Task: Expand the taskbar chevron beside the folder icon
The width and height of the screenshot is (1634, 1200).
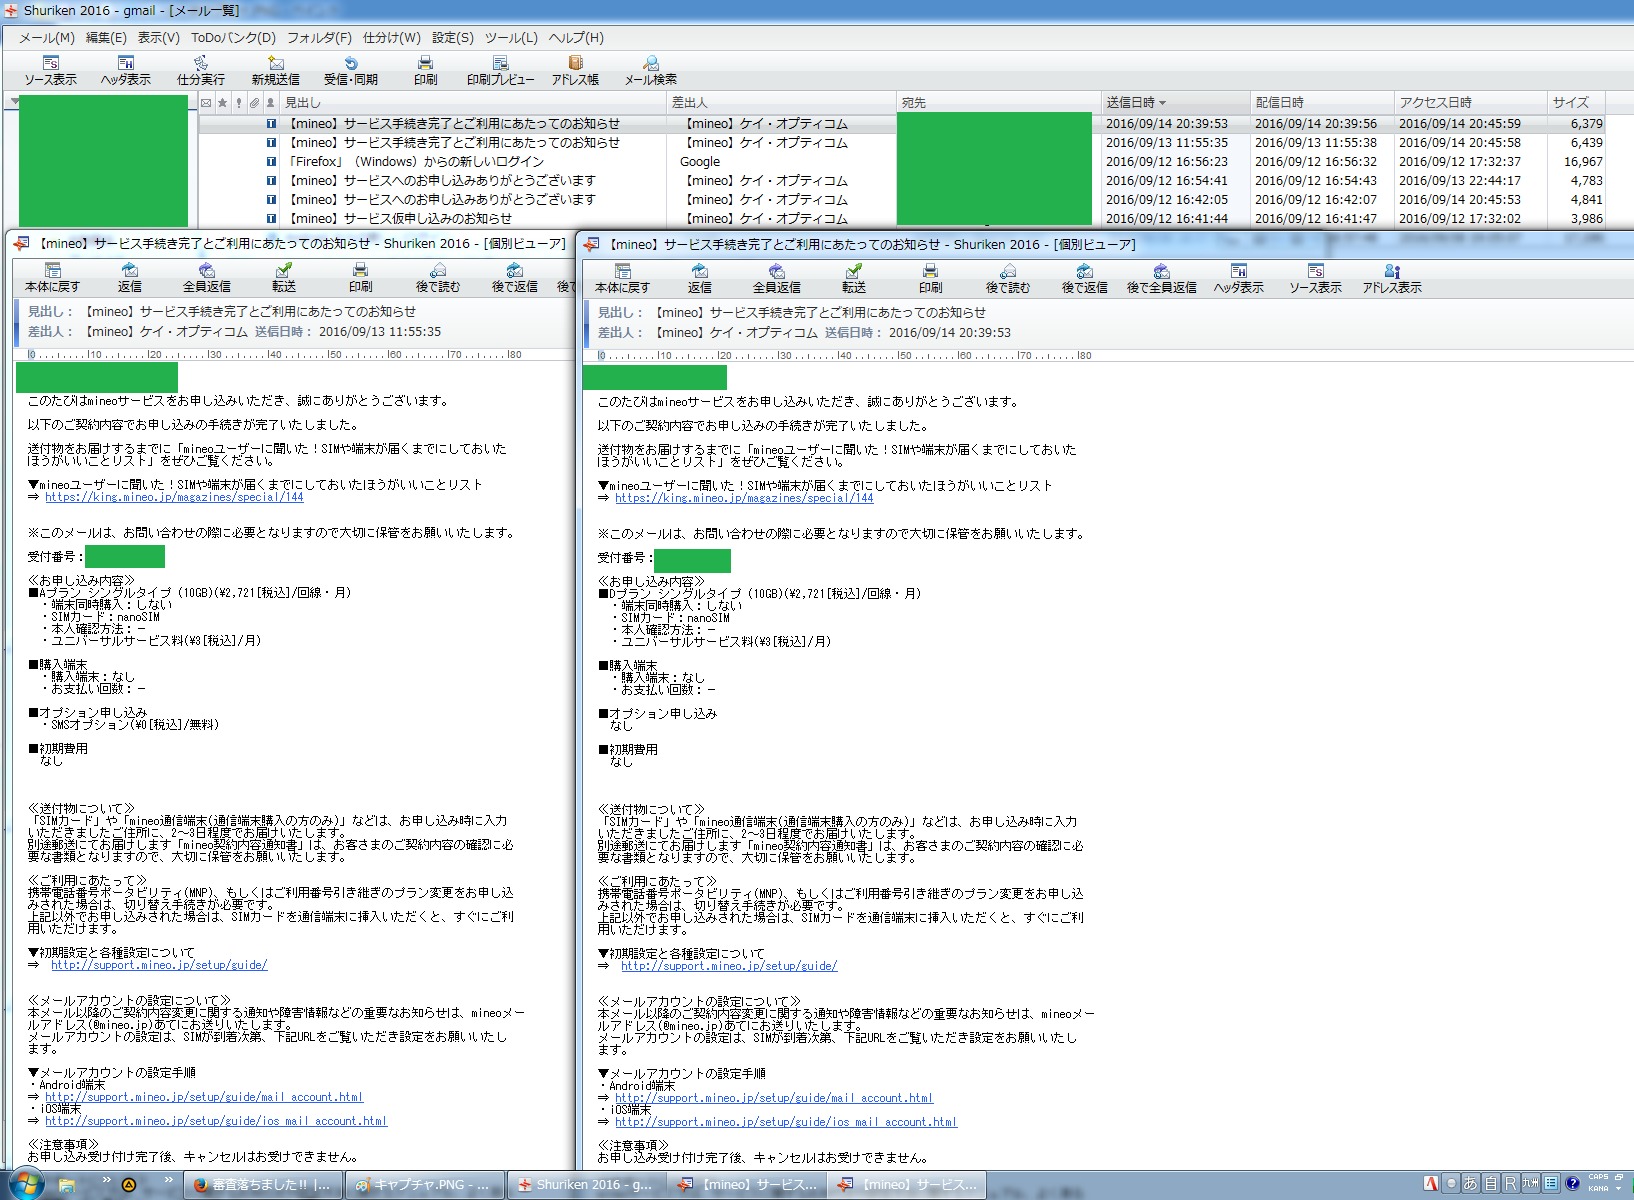Action: point(106,1181)
